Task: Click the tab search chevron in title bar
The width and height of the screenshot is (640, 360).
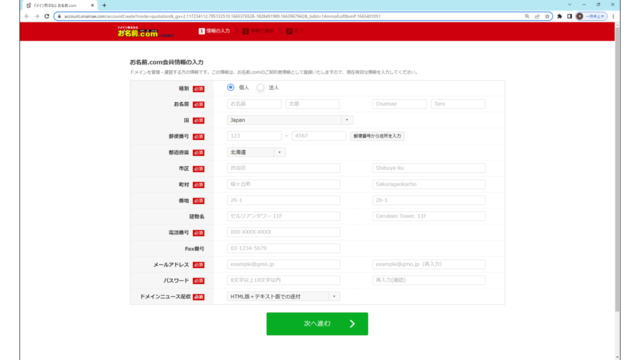Action: click(x=569, y=4)
